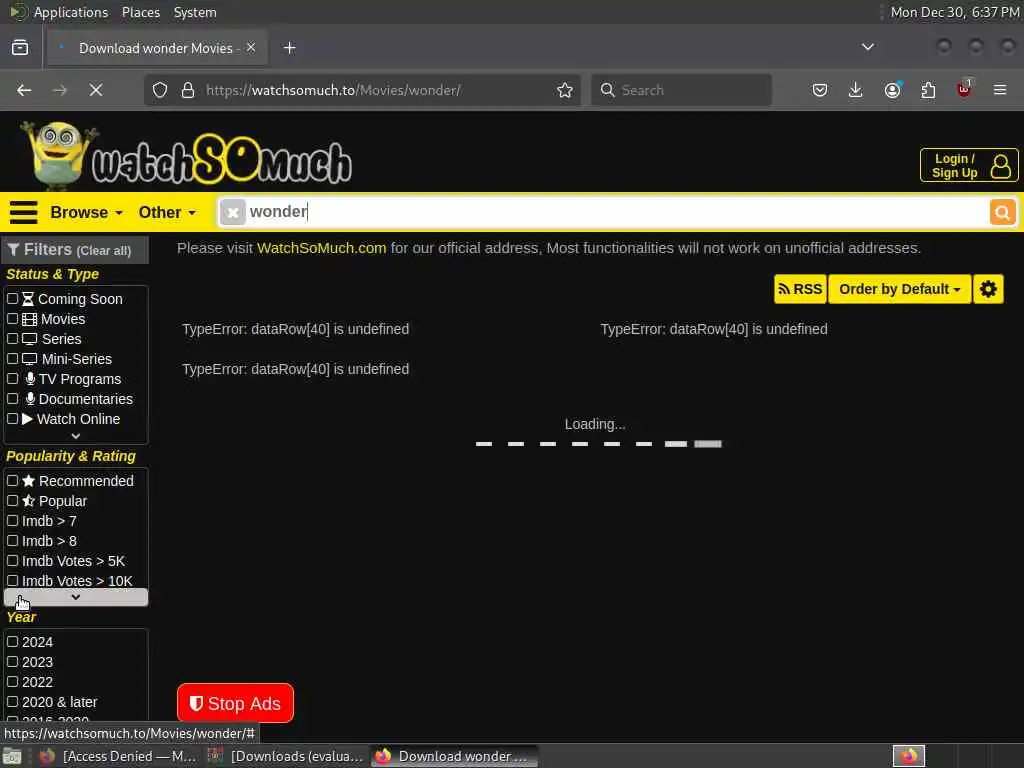Image resolution: width=1024 pixels, height=768 pixels.
Task: Open the System menu
Action: (x=195, y=12)
